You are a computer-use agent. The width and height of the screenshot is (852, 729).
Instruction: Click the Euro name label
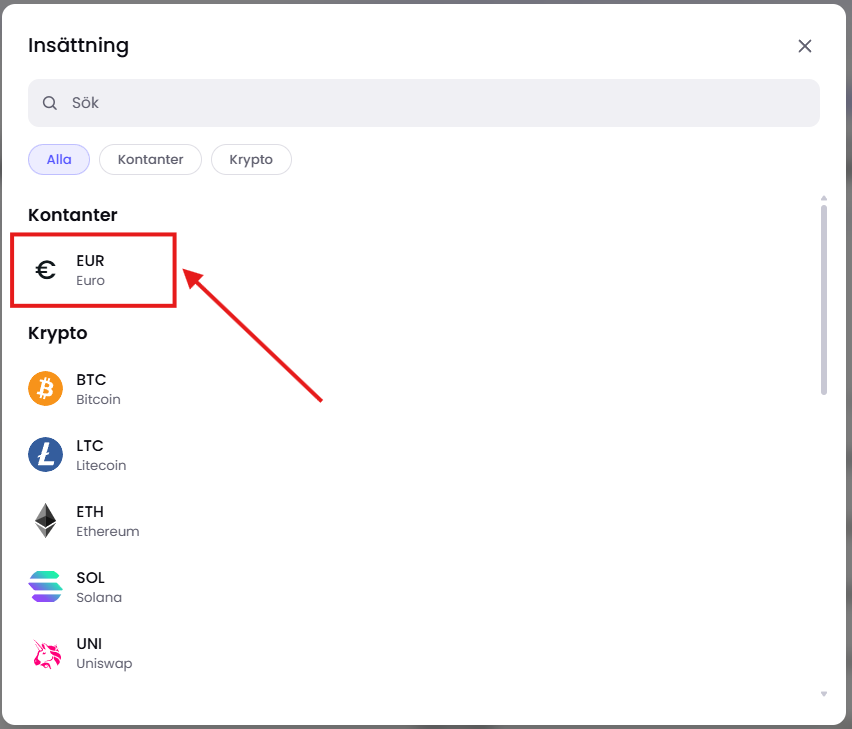click(90, 280)
